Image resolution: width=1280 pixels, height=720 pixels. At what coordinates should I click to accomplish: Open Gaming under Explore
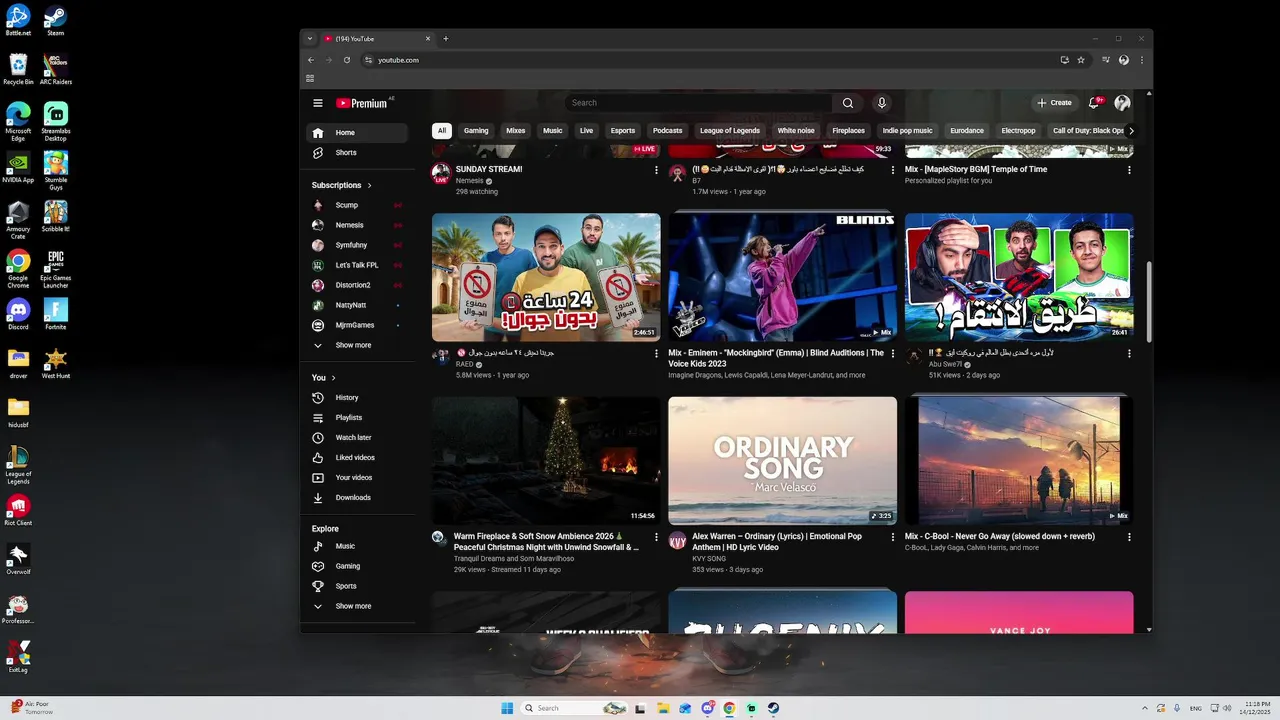(x=357, y=566)
